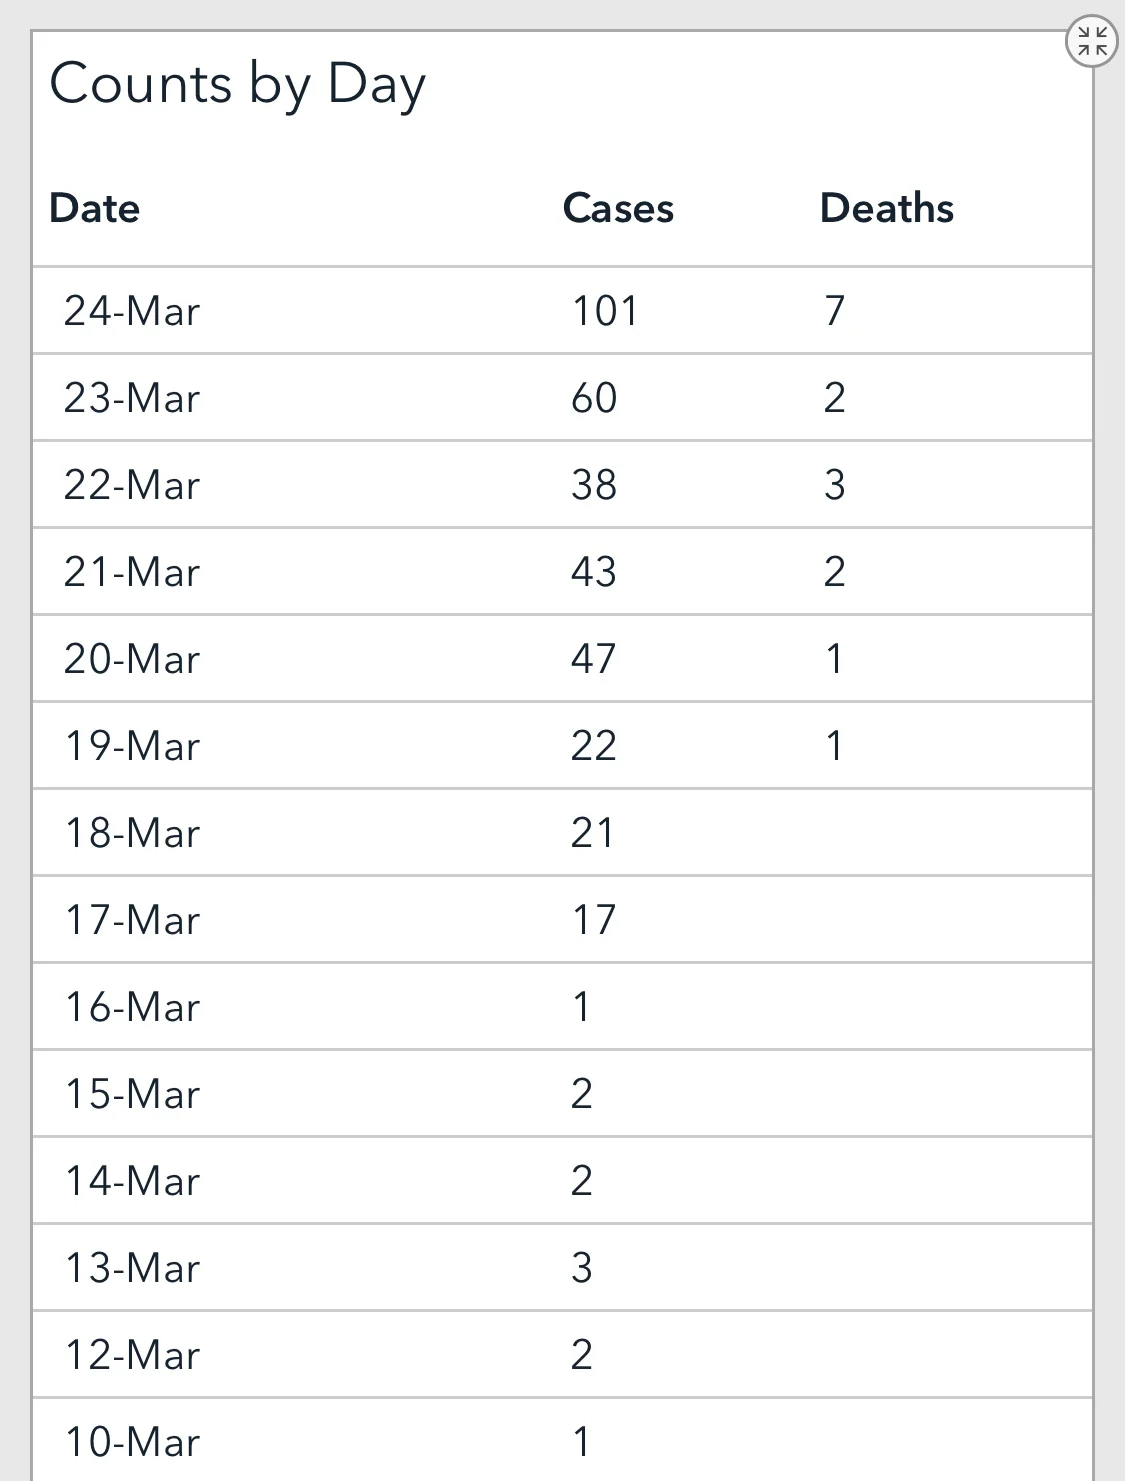Sort table by Cases column header

click(618, 208)
